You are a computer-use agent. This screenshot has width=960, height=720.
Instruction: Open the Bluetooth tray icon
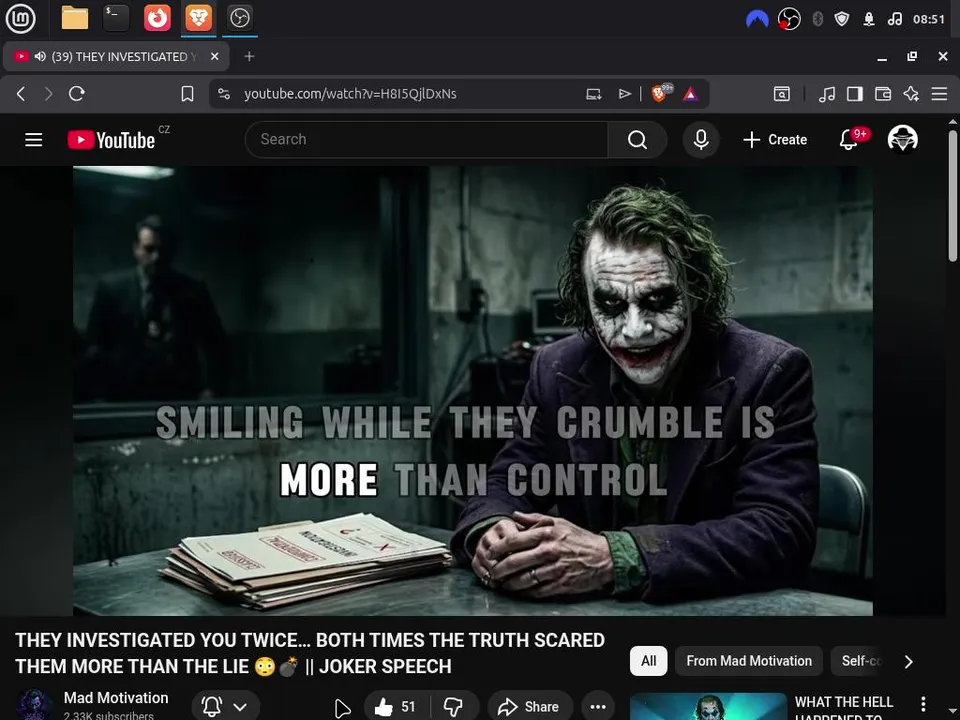pos(817,20)
